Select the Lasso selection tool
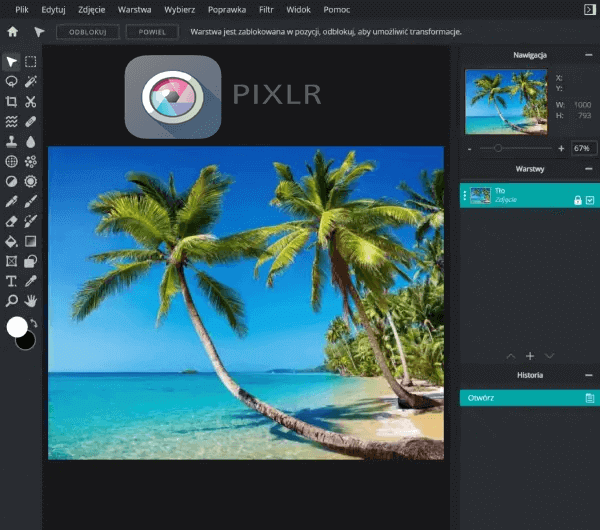 [11, 82]
